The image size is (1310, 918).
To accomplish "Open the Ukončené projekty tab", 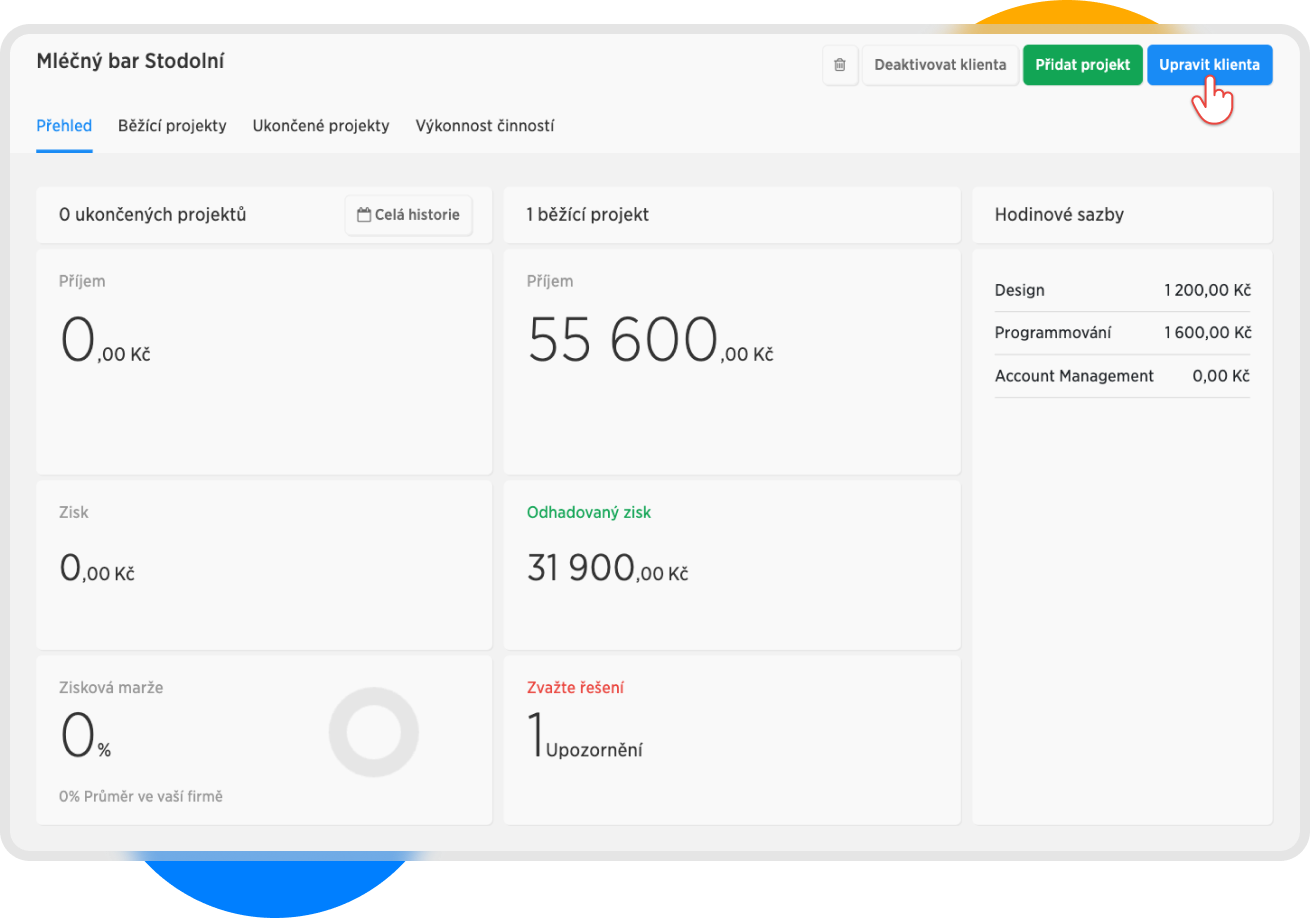I will click(x=321, y=126).
